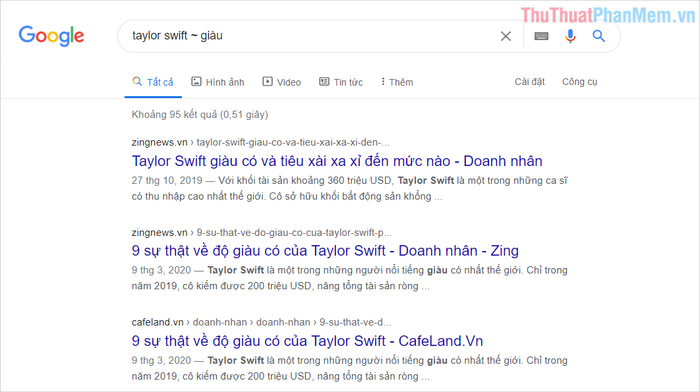This screenshot has width=700, height=392.
Task: Open the on-screen keyboard input tool
Action: [x=541, y=36]
